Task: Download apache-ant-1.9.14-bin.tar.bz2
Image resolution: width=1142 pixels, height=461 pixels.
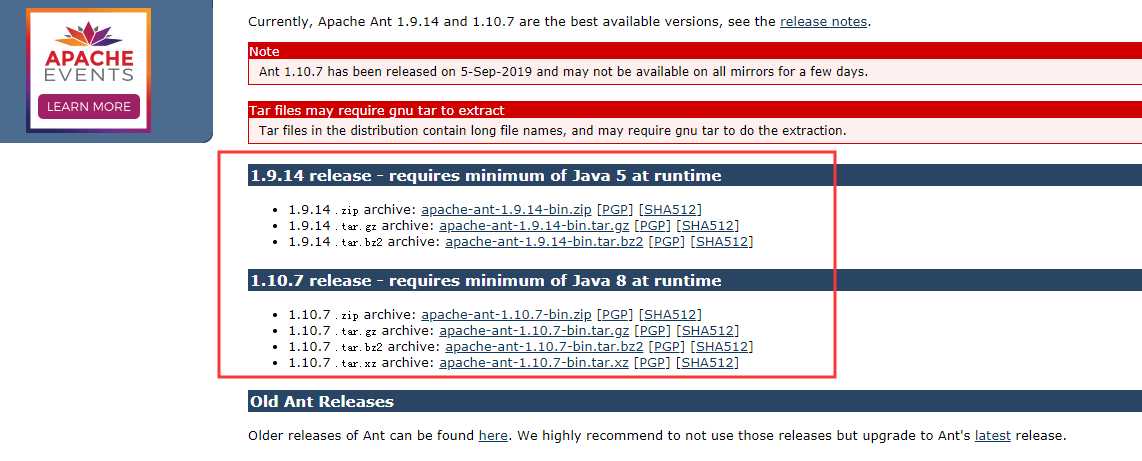Action: pyautogui.click(x=544, y=242)
